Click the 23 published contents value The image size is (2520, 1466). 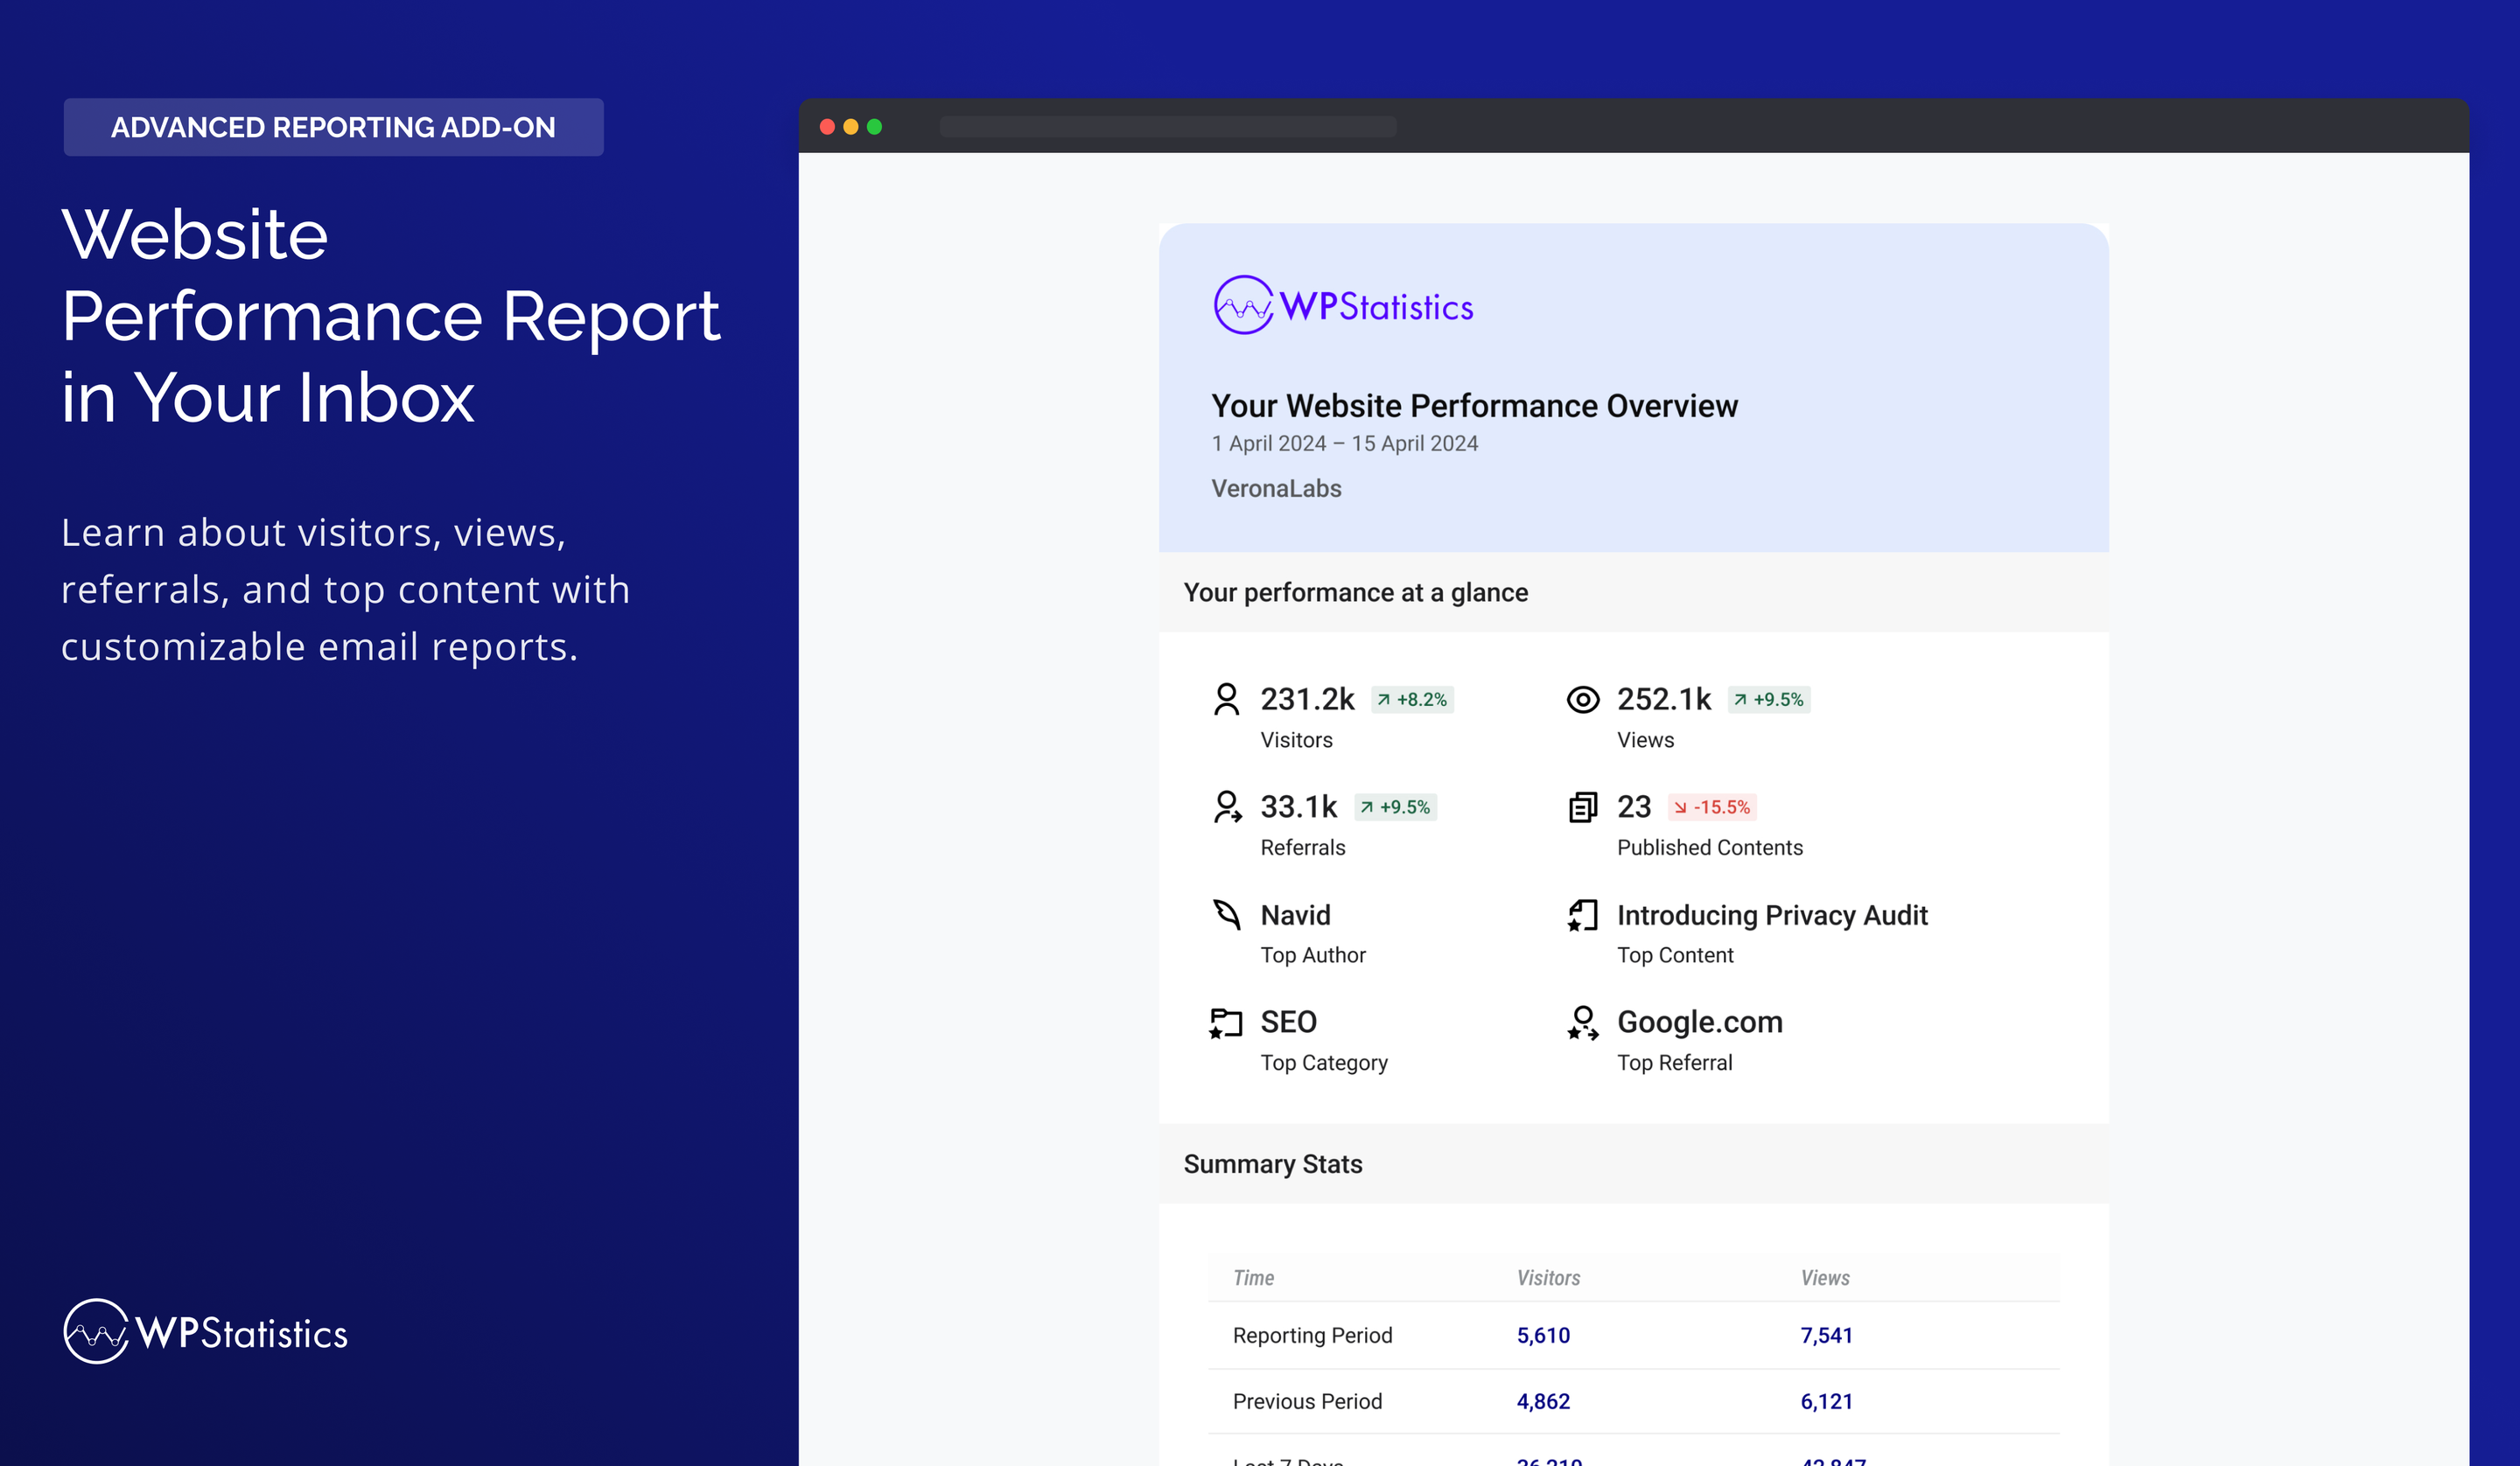click(1634, 806)
